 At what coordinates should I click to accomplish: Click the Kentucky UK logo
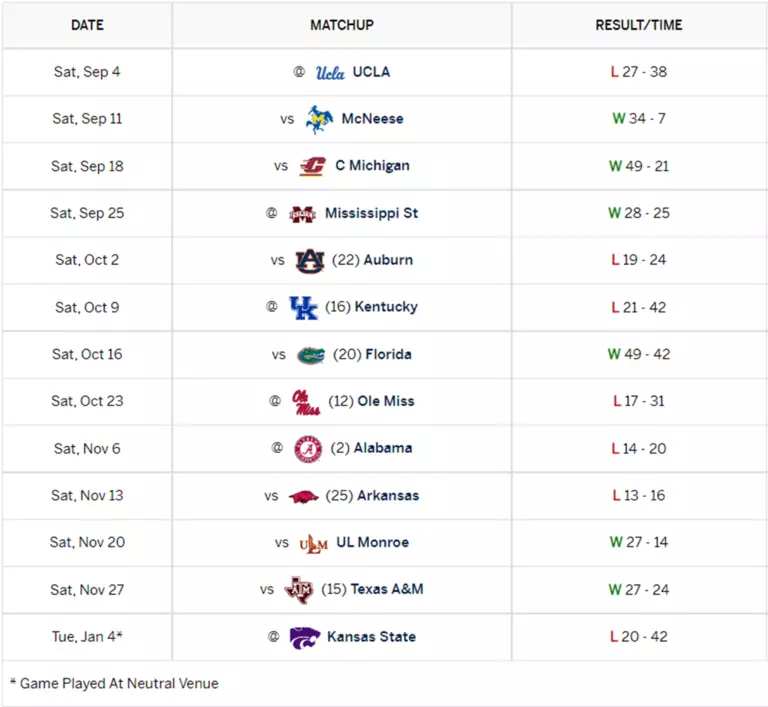pos(303,308)
